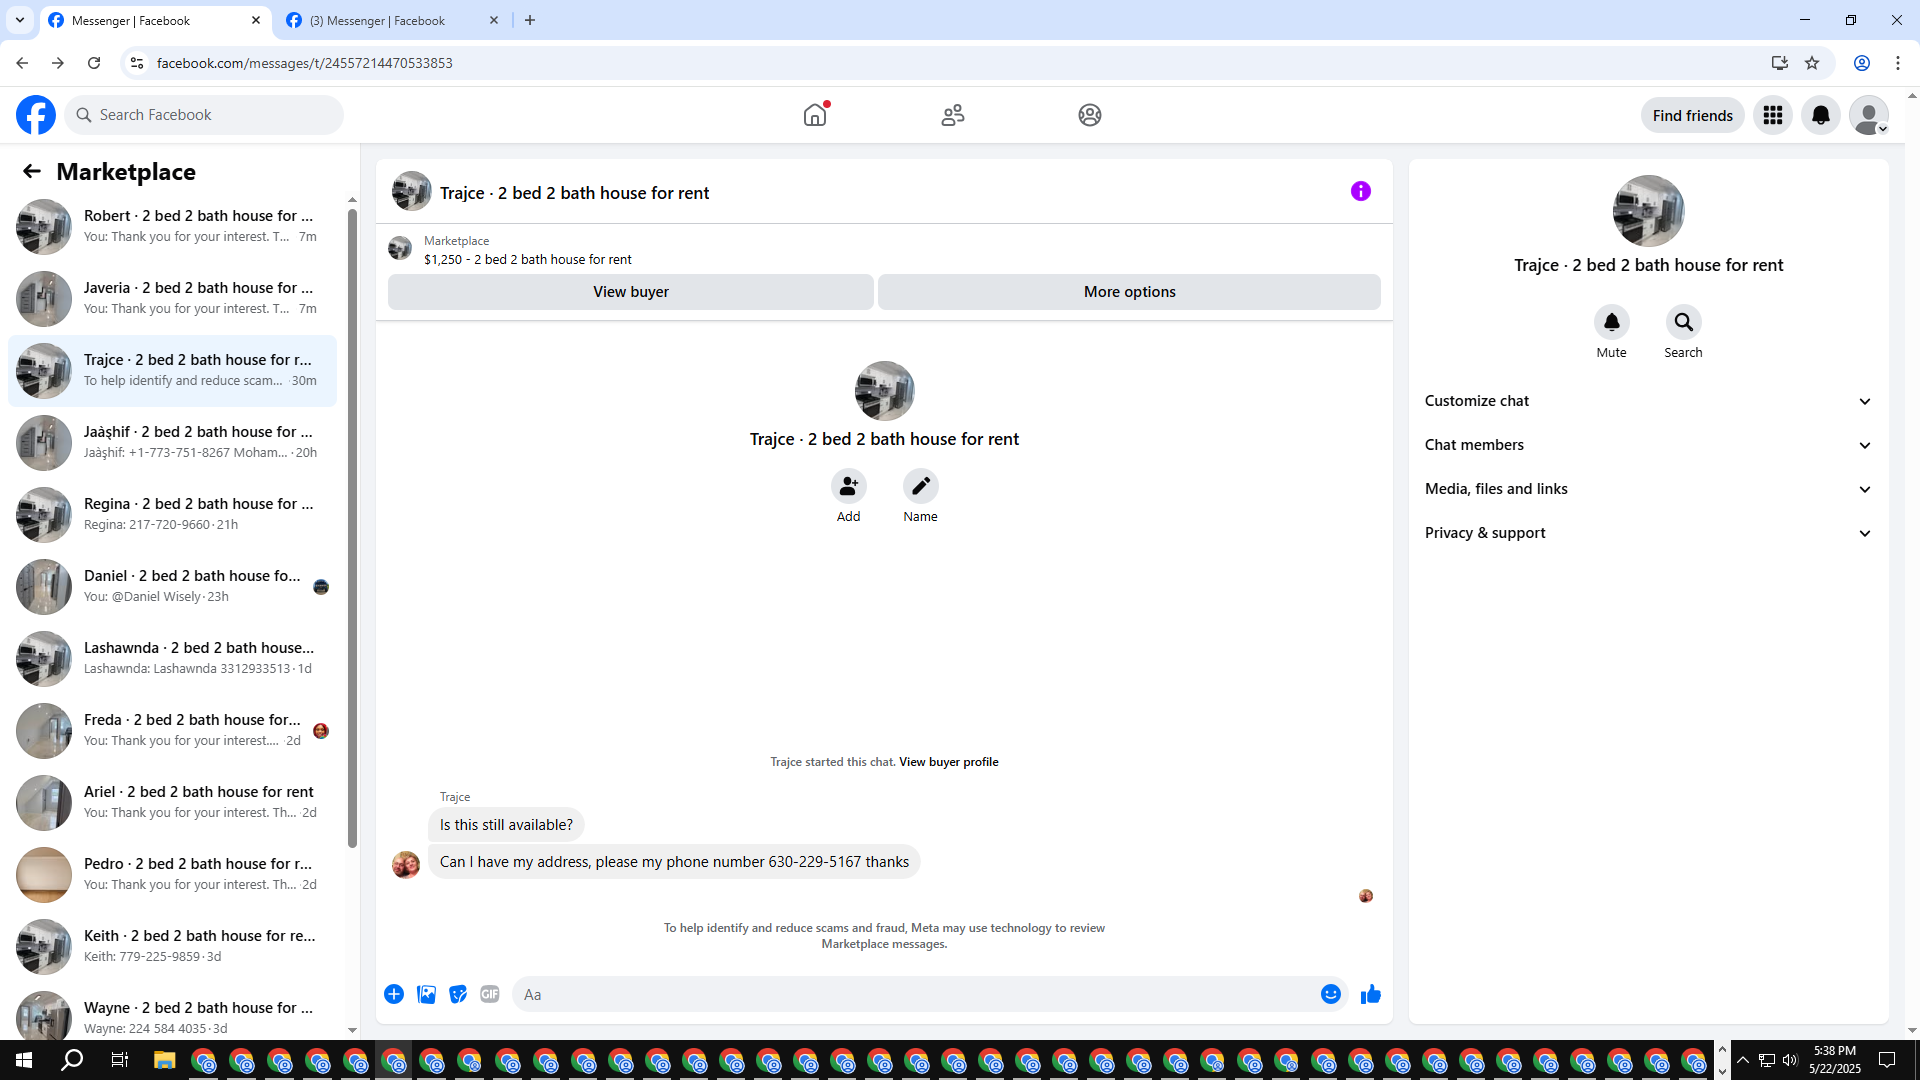This screenshot has width=1920, height=1080.
Task: Open the Pedro conversation
Action: [x=172, y=875]
